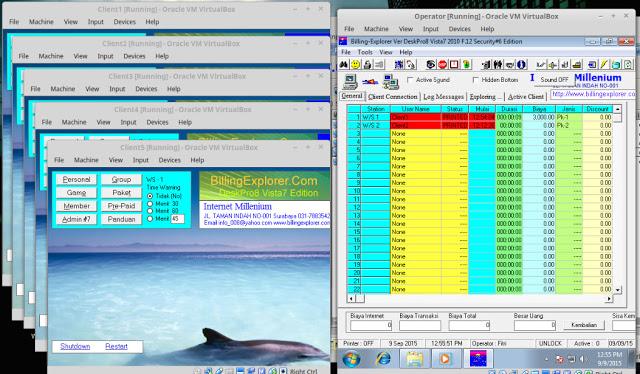The image size is (640, 374).
Task: Open the Exploring tab
Action: tap(485, 97)
